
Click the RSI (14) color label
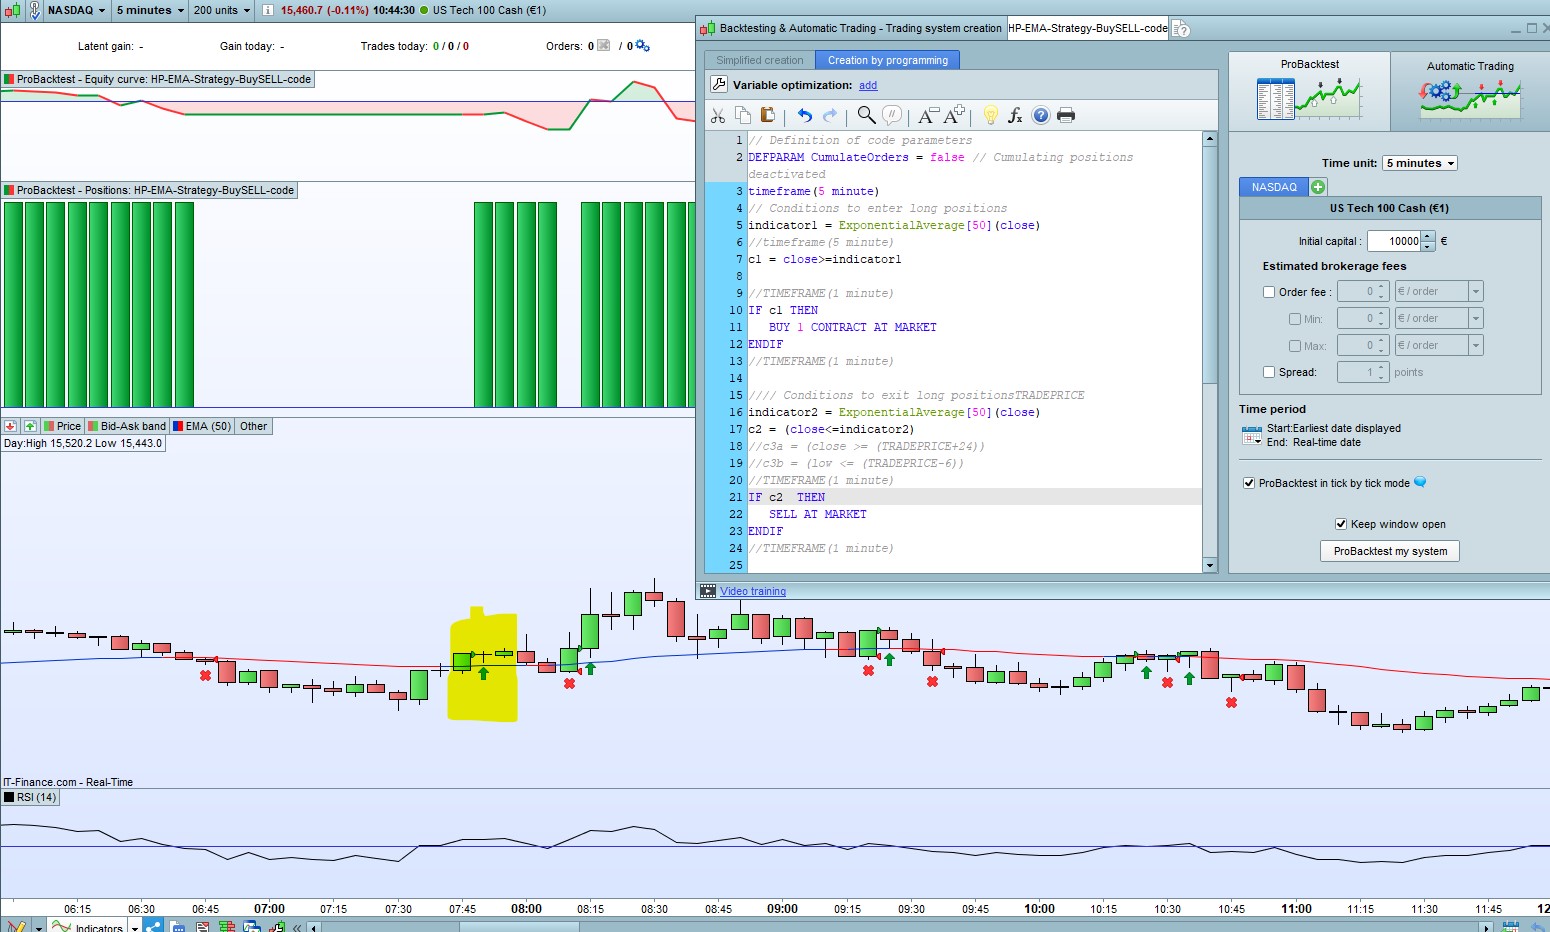coord(31,797)
